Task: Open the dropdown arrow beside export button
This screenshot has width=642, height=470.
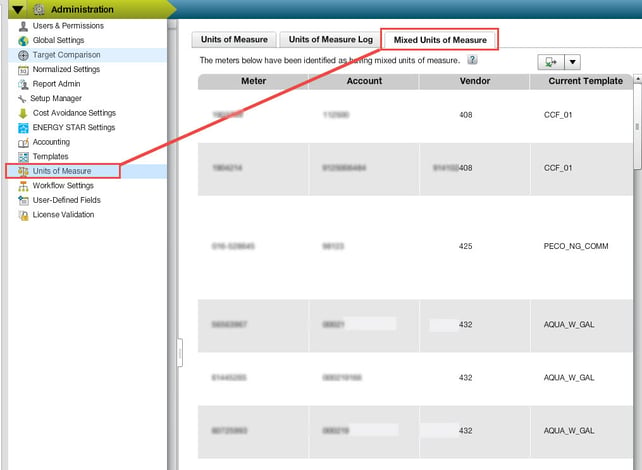Action: point(573,62)
